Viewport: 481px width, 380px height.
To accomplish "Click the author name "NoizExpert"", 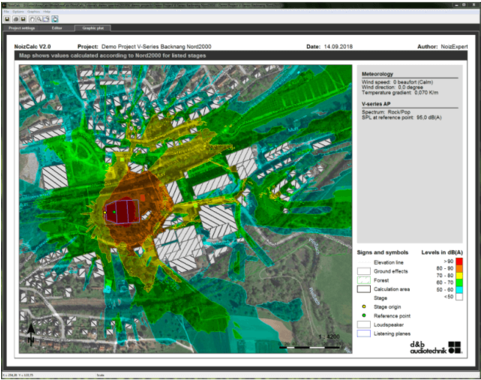I will [454, 47].
